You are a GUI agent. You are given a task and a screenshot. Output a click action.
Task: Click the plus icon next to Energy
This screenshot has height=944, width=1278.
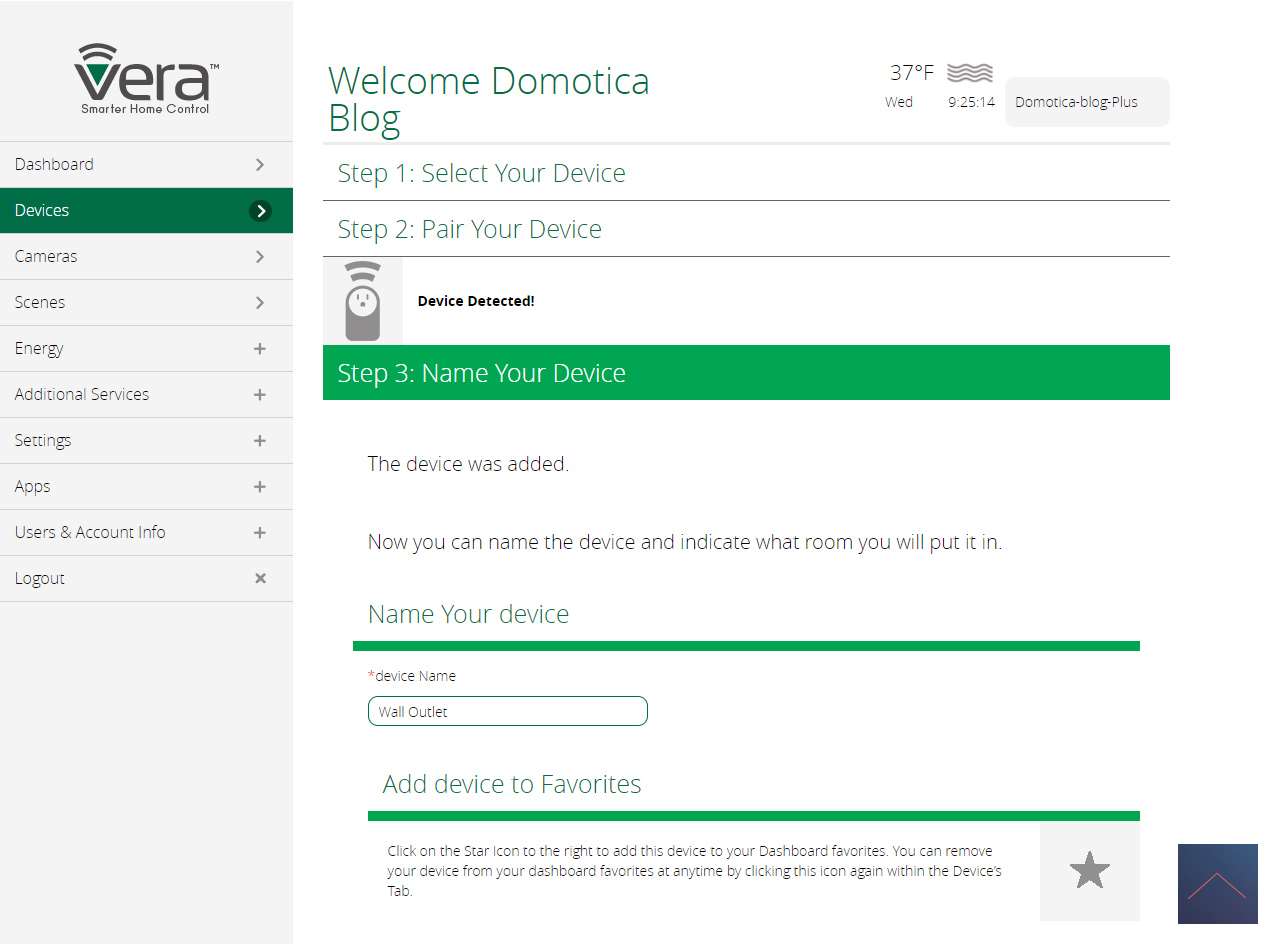pyautogui.click(x=260, y=348)
